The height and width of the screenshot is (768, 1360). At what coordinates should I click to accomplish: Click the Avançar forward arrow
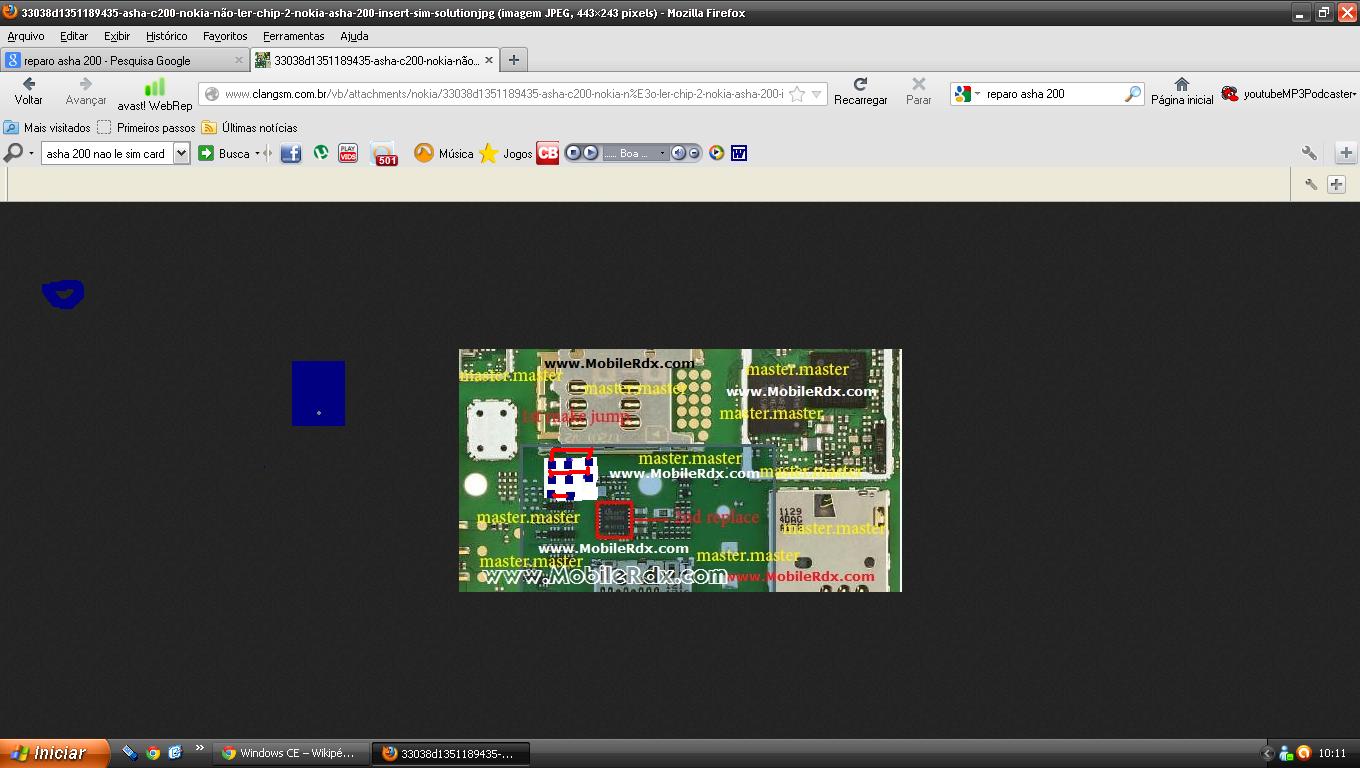pyautogui.click(x=85, y=91)
